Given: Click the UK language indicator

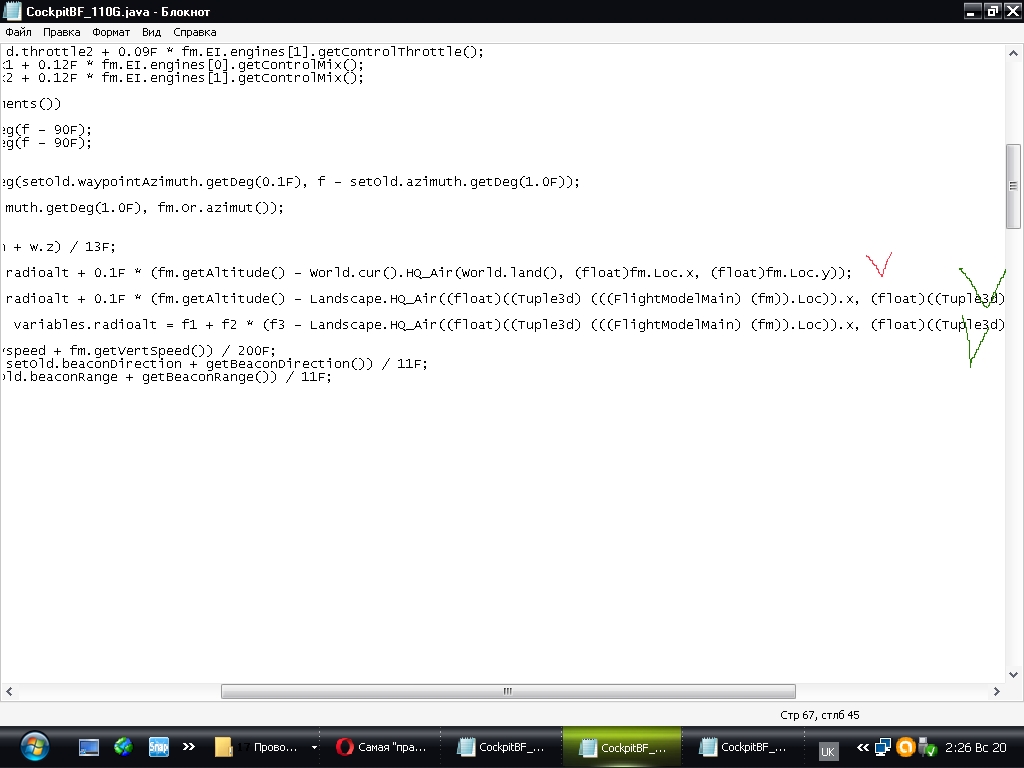Looking at the screenshot, I should point(827,751).
